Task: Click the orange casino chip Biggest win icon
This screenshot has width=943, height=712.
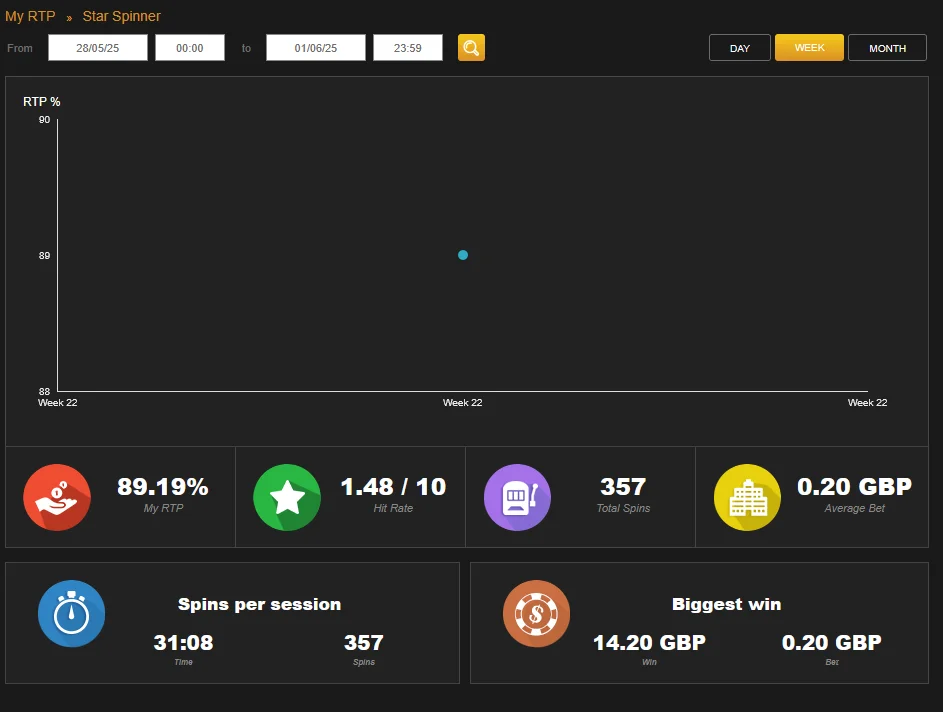Action: 536,613
